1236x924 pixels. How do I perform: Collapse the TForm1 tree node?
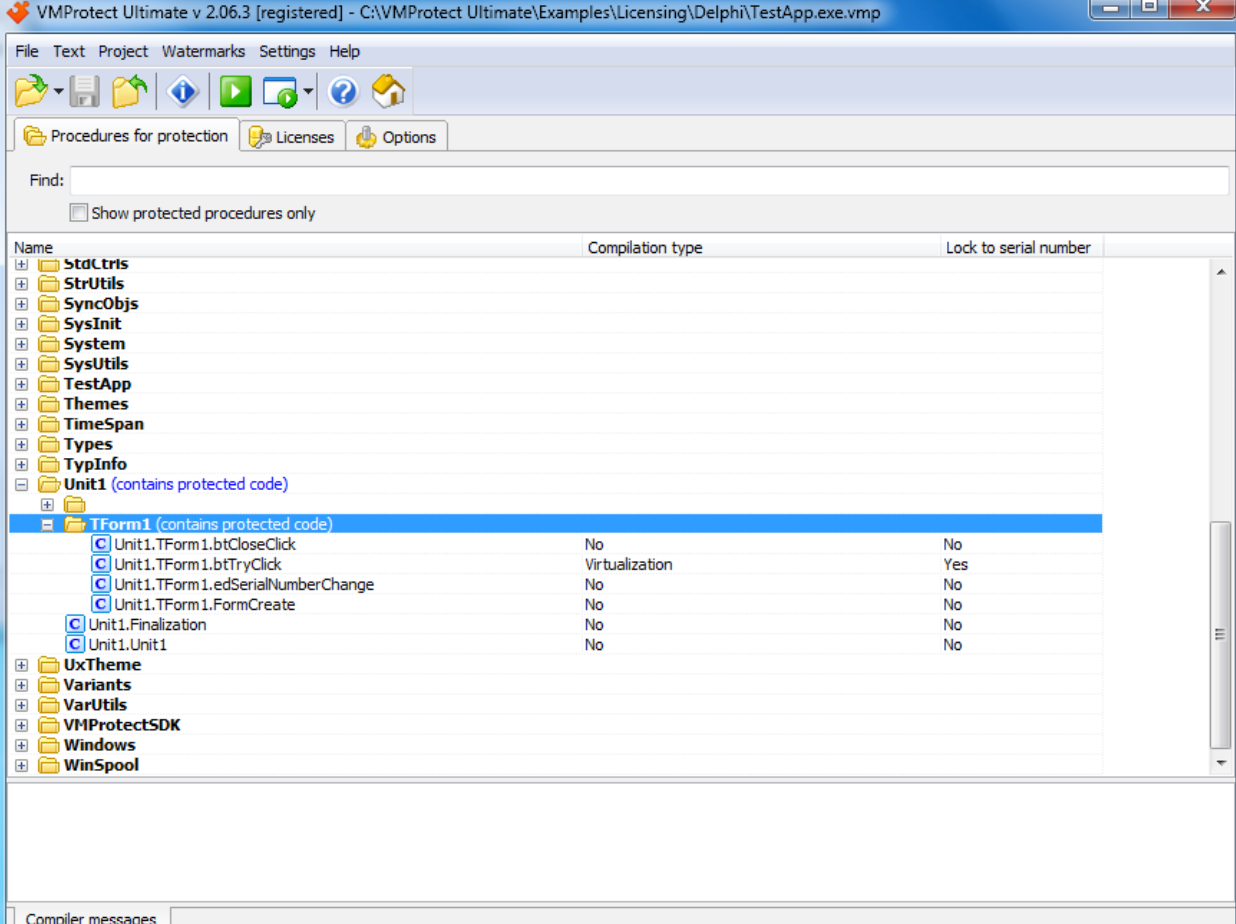pyautogui.click(x=47, y=524)
